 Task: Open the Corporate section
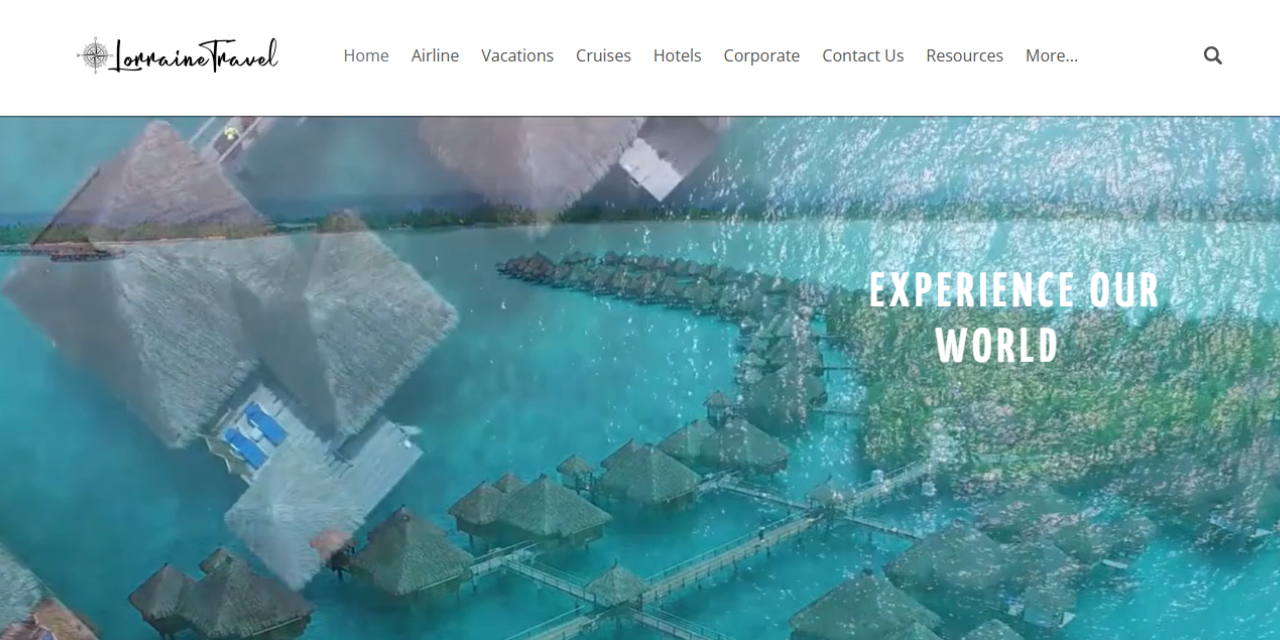(x=761, y=56)
